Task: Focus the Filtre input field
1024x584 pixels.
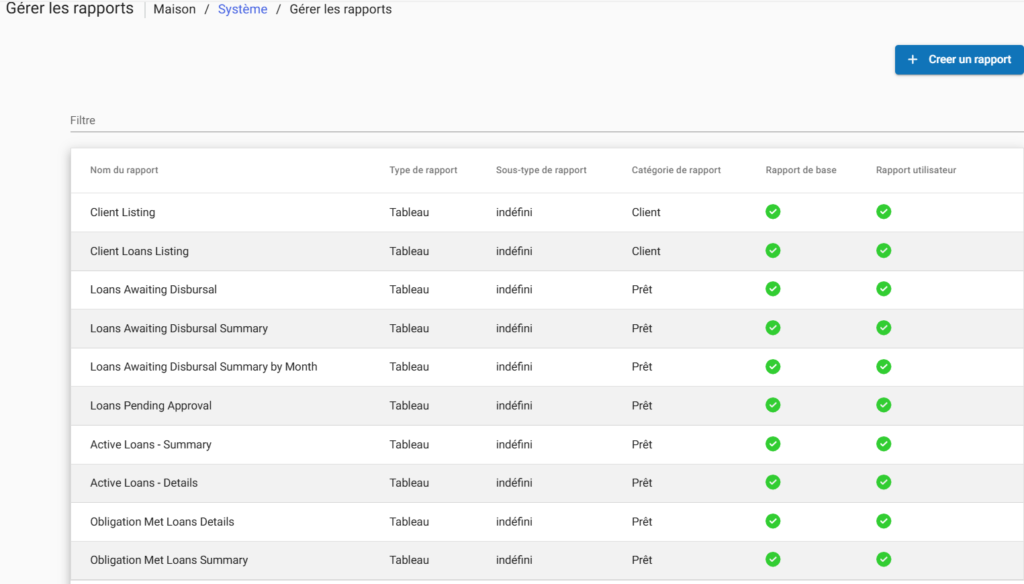Action: point(540,120)
